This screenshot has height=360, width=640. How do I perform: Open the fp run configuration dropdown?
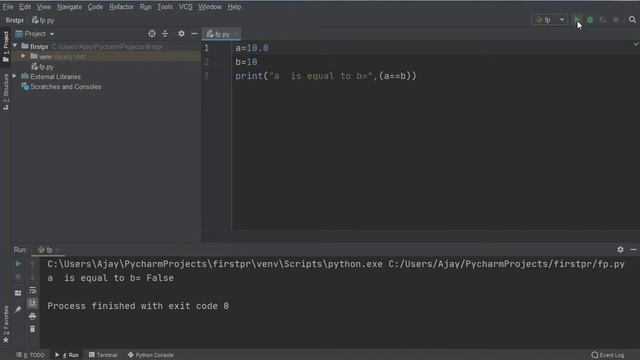[550, 20]
